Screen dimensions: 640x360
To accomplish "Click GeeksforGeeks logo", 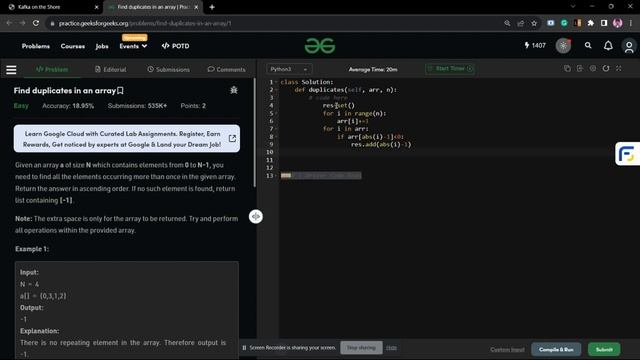I will coord(320,46).
